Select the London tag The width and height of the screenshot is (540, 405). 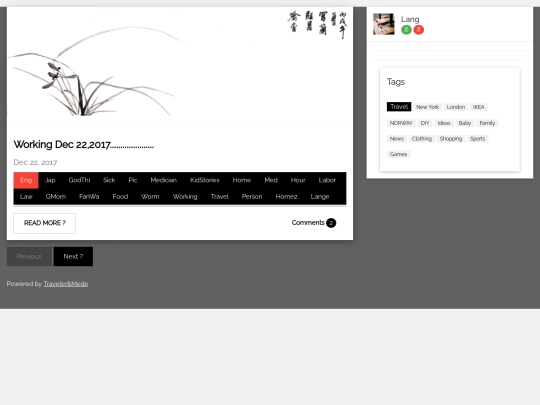pyautogui.click(x=456, y=107)
